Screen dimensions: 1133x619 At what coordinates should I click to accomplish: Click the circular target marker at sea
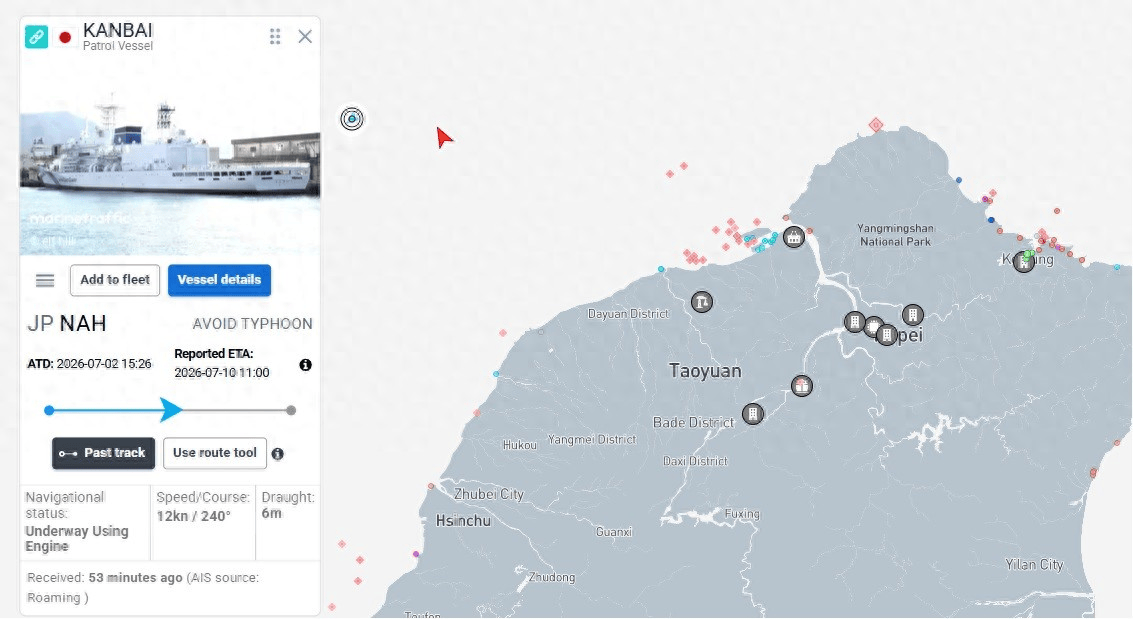pos(352,118)
